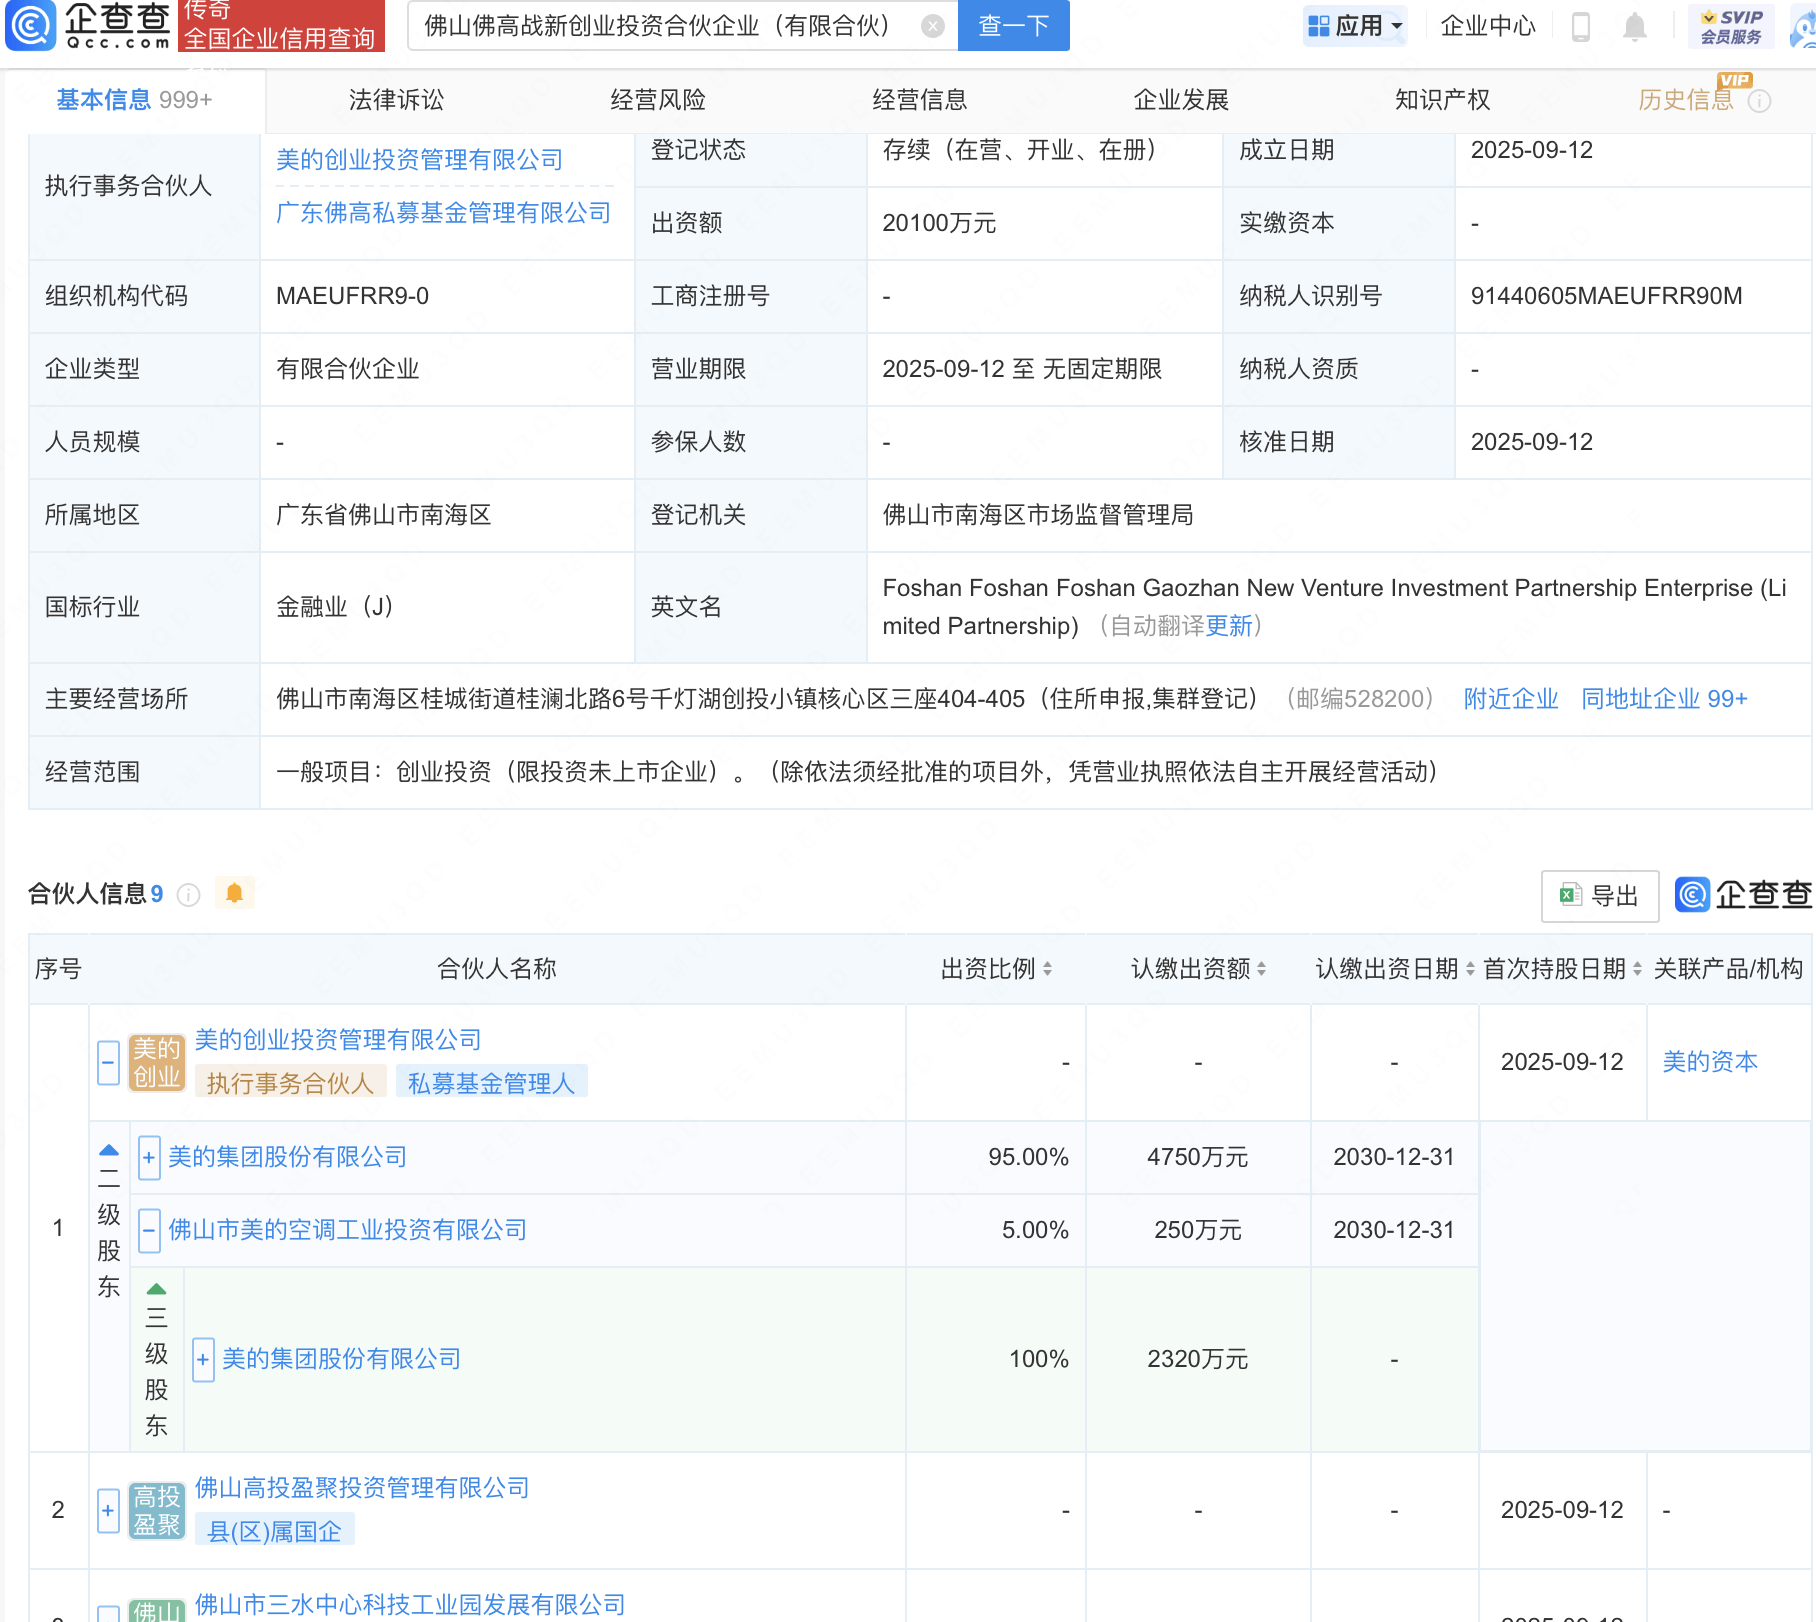The height and width of the screenshot is (1622, 1816).
Task: Open SVIP member services badge
Action: (1731, 26)
